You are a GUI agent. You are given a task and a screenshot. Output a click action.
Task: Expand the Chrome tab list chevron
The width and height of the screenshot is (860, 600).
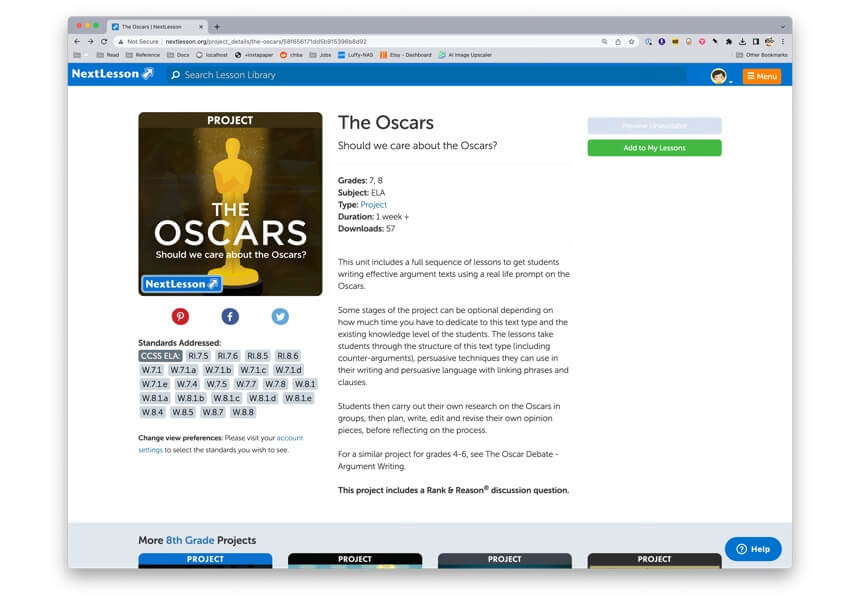[x=782, y=27]
